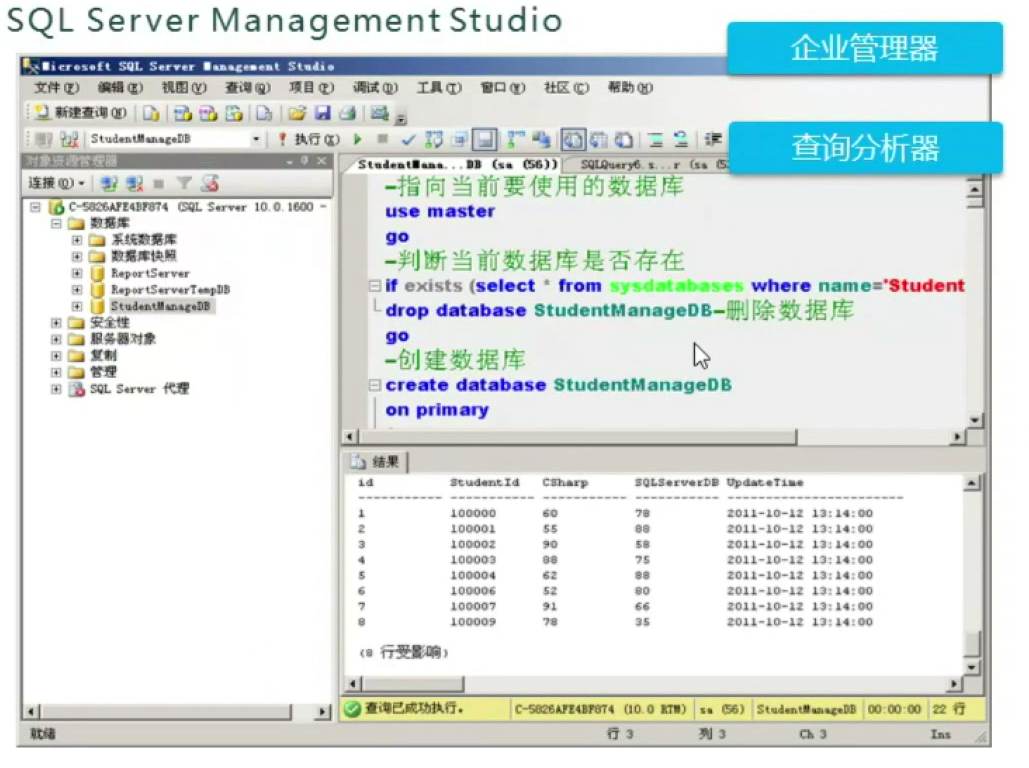Pin the Object Explorer panel
This screenshot has height=768, width=1029.
click(x=304, y=160)
